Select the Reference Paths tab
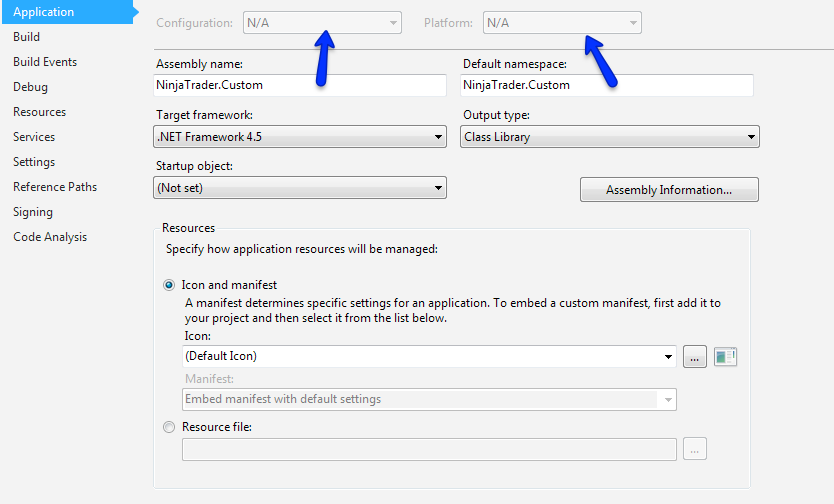The image size is (834, 504). 55,187
